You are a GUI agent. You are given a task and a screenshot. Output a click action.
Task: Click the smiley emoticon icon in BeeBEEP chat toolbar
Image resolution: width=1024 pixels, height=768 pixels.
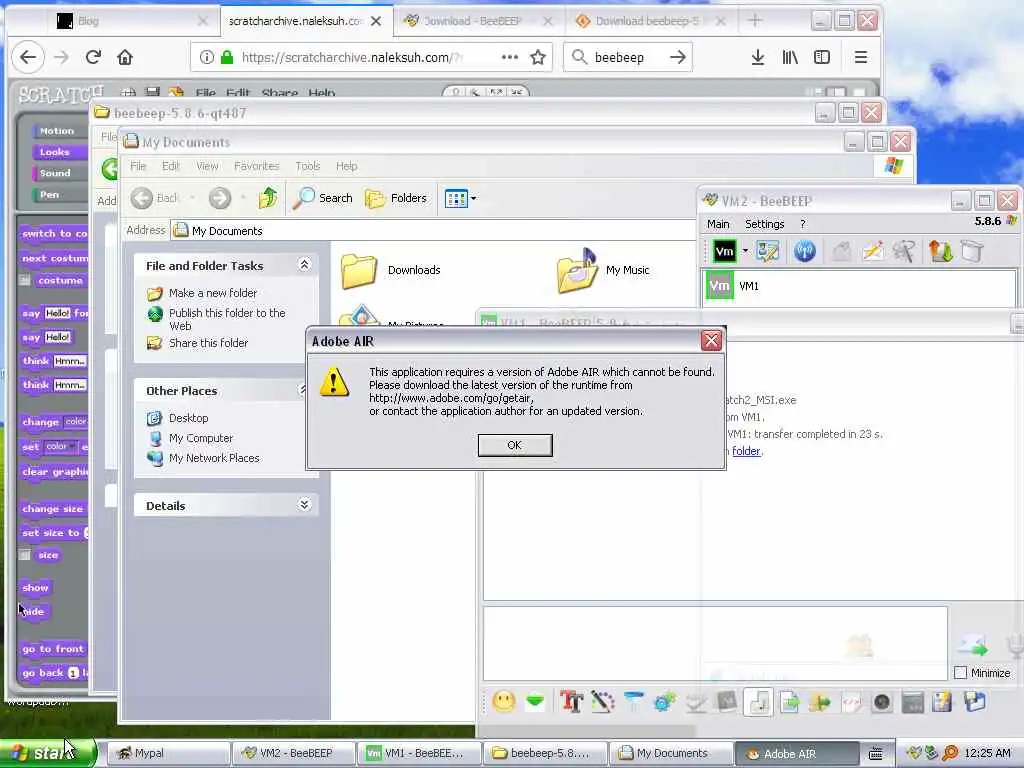coord(504,702)
